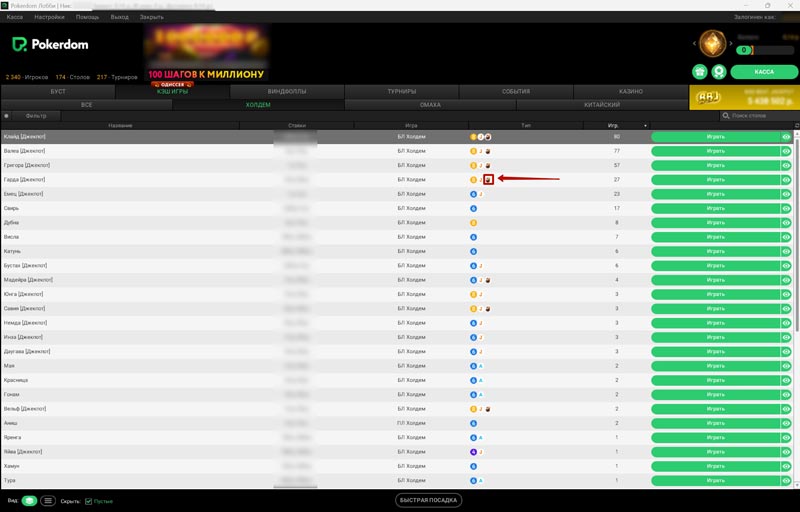
Task: Switch to list view icon
Action: click(48, 500)
